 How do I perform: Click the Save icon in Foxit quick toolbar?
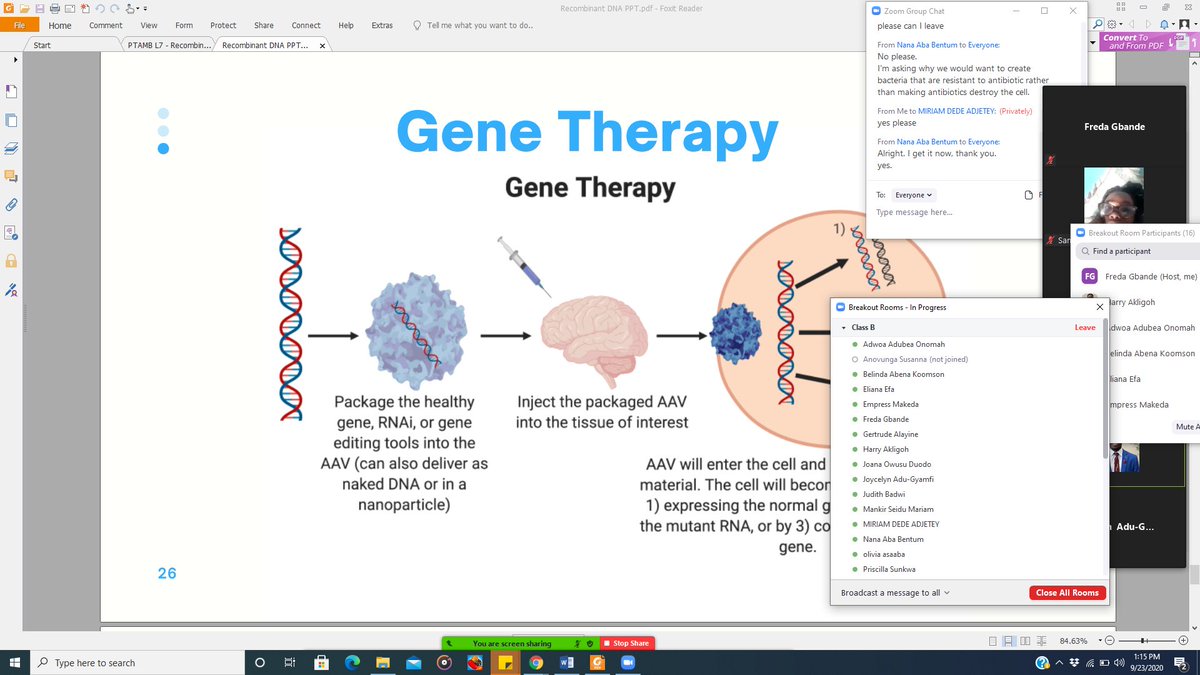click(40, 8)
